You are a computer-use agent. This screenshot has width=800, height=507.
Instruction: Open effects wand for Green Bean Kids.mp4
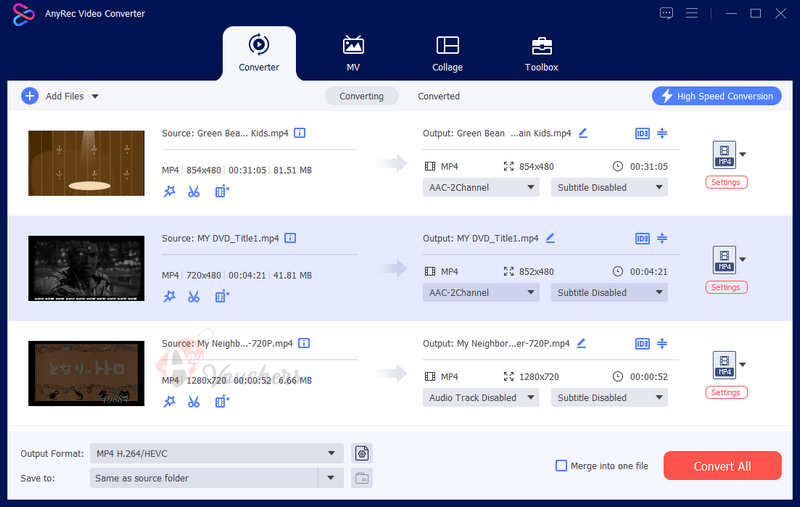[x=169, y=192]
